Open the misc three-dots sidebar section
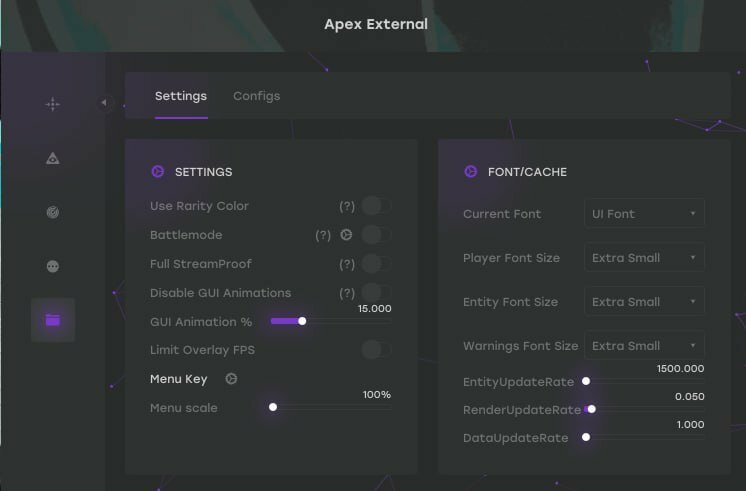 point(53,266)
